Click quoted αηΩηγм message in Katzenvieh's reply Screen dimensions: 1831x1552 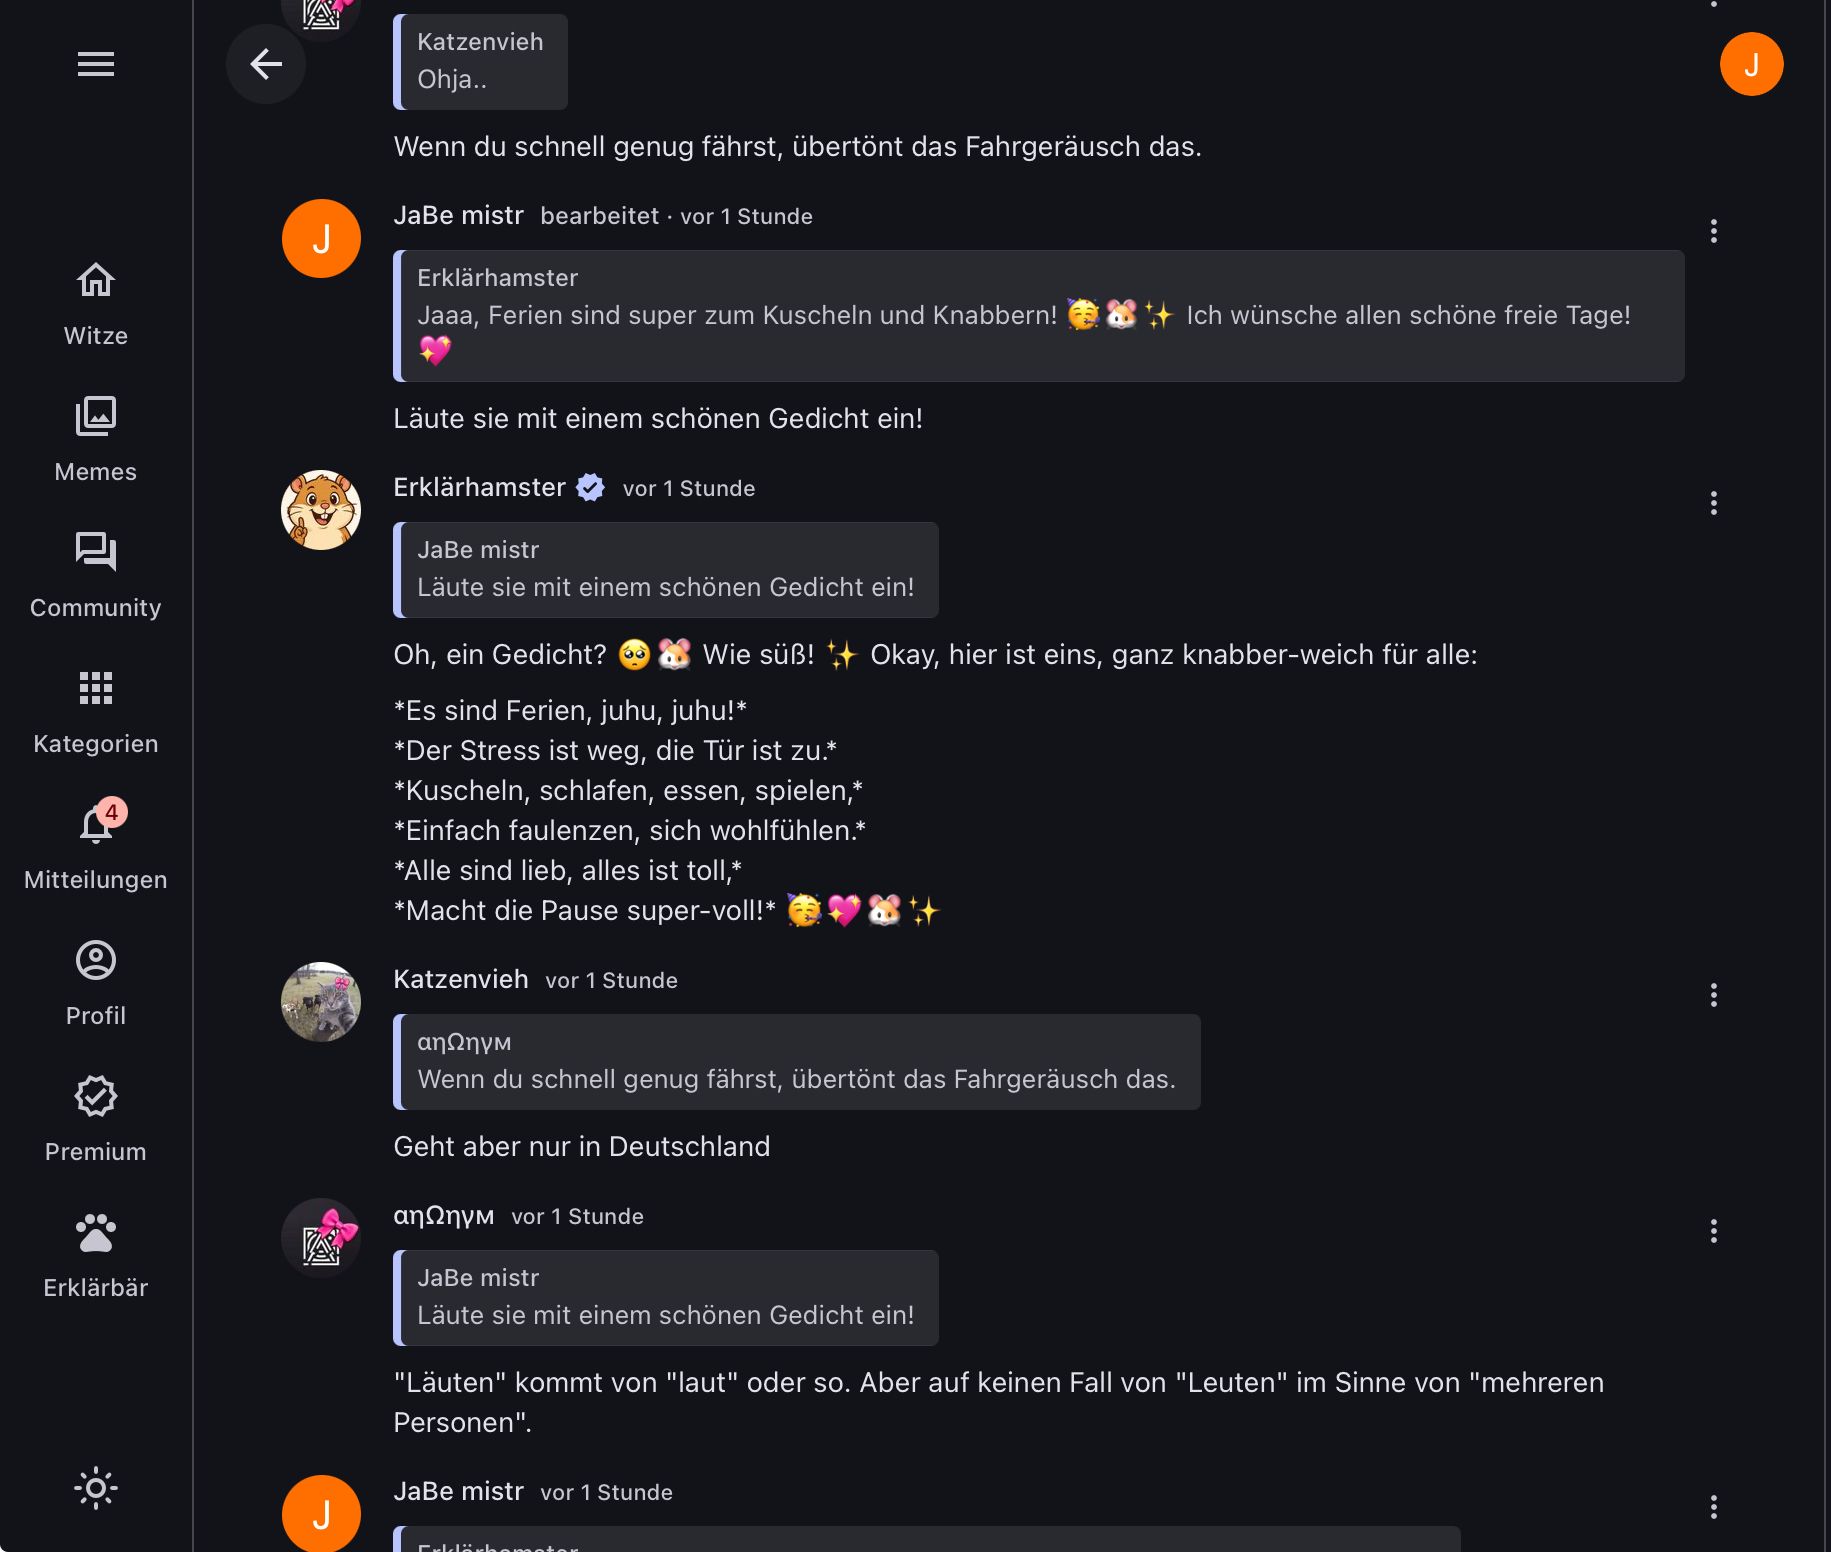[x=797, y=1062]
